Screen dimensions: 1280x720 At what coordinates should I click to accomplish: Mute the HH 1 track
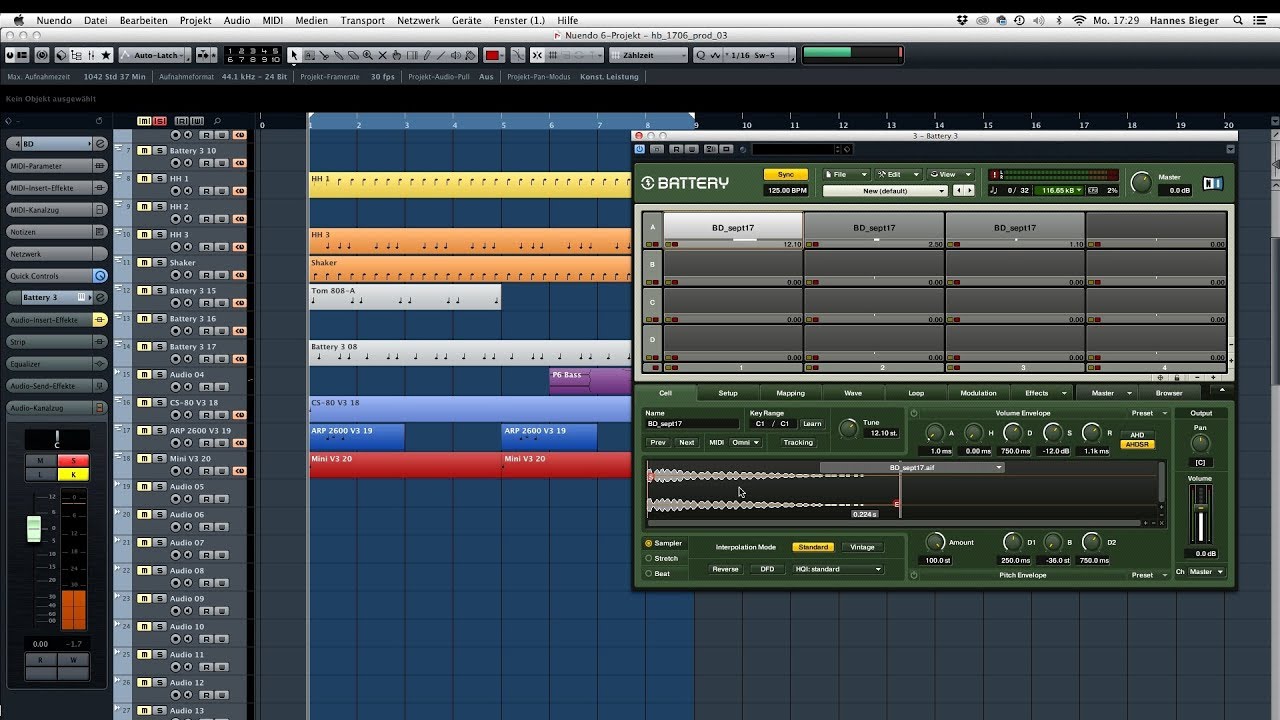(x=143, y=179)
